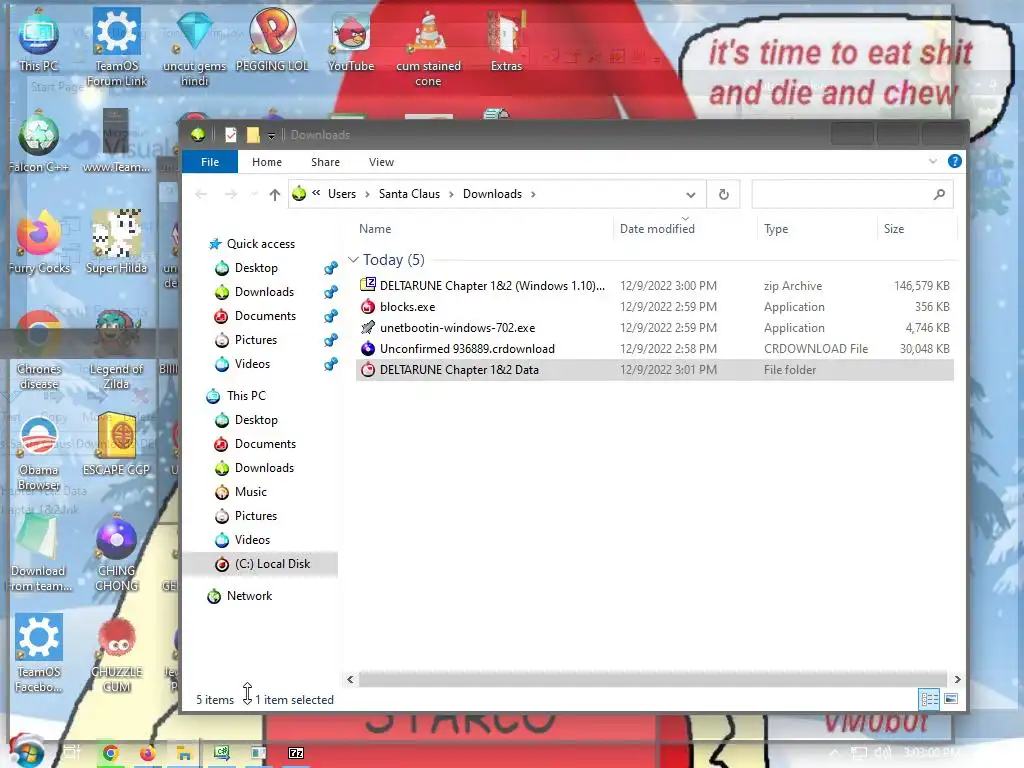This screenshot has height=768, width=1024.
Task: Open Chrome from the taskbar
Action: [x=110, y=754]
